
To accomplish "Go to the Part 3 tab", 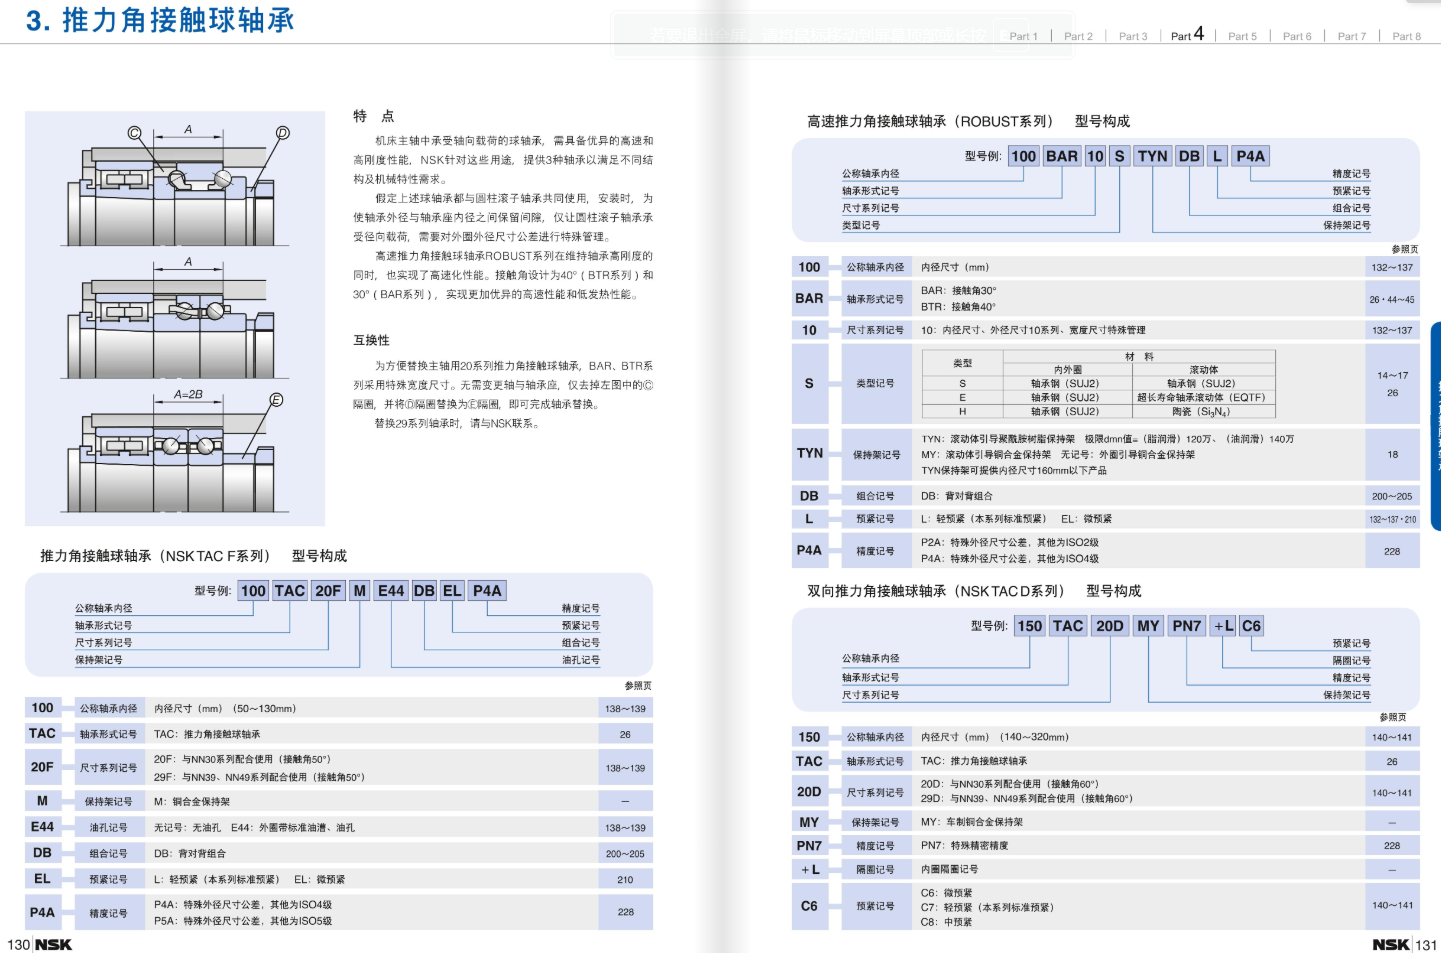I will pos(1133,36).
